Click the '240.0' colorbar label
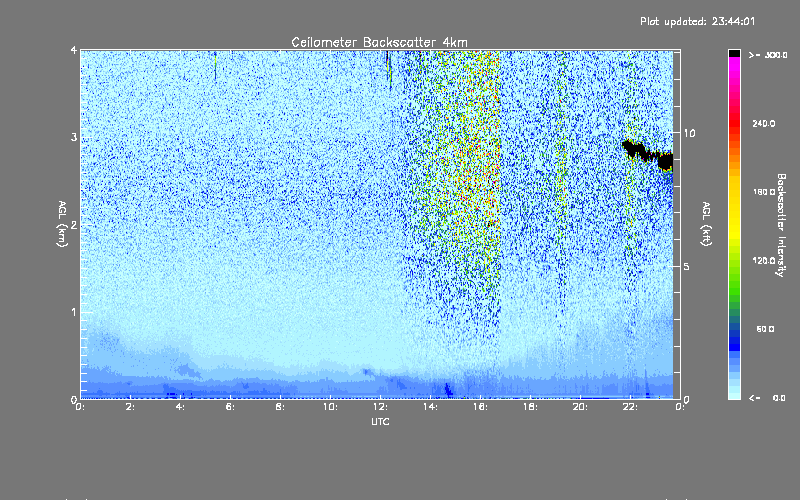The height and width of the screenshot is (500, 800). click(x=764, y=123)
